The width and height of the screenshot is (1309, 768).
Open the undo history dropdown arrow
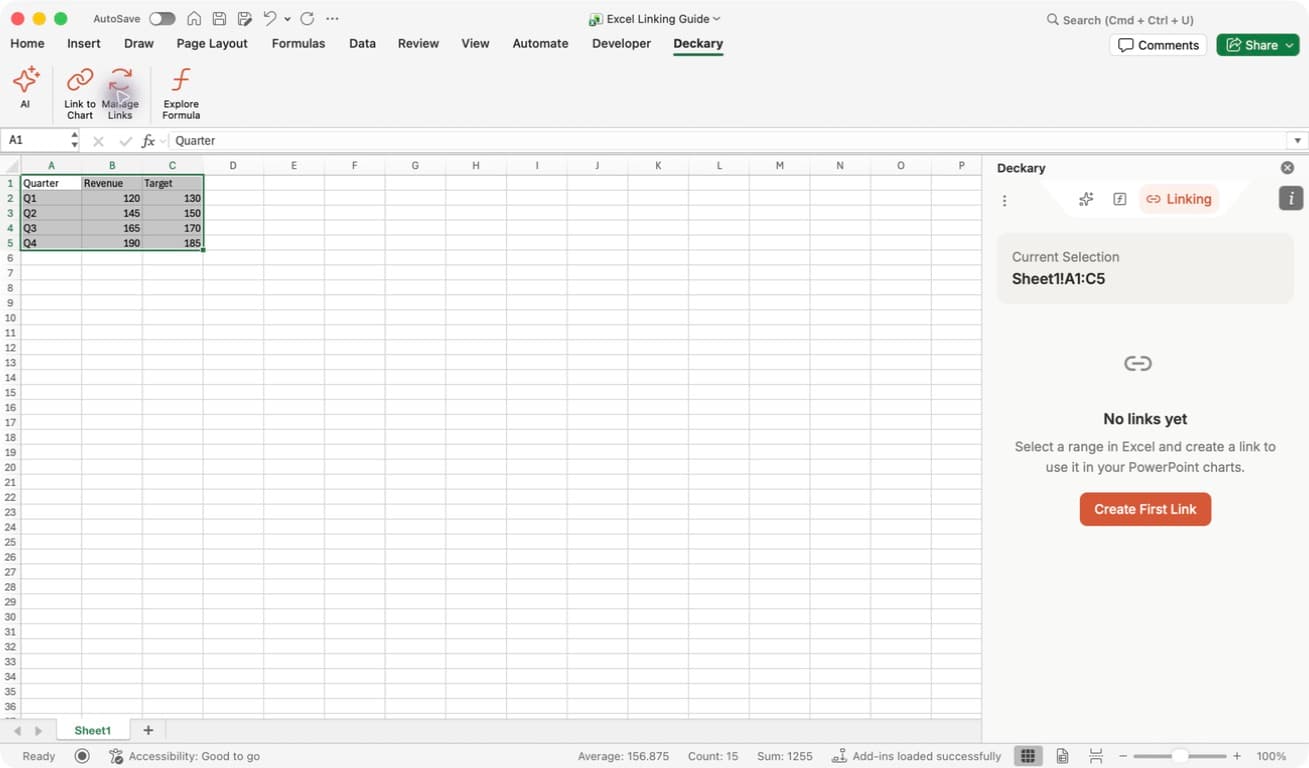point(287,19)
